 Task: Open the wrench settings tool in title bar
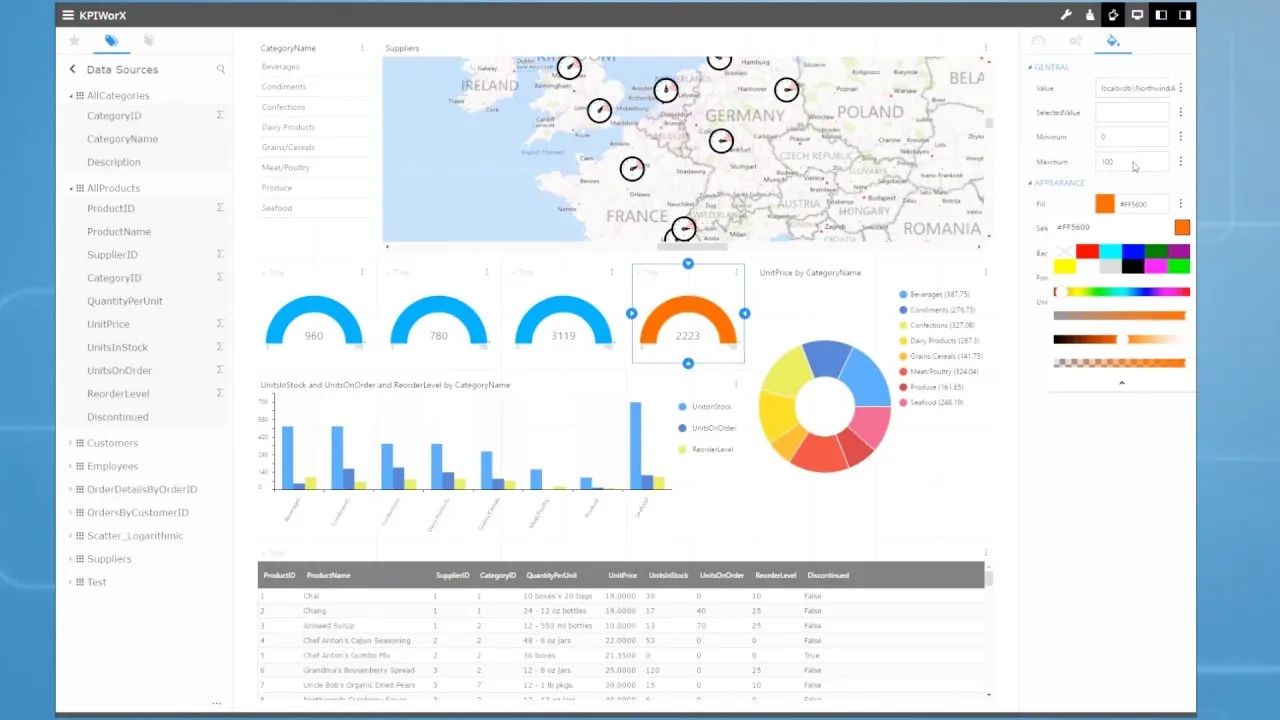[1066, 15]
